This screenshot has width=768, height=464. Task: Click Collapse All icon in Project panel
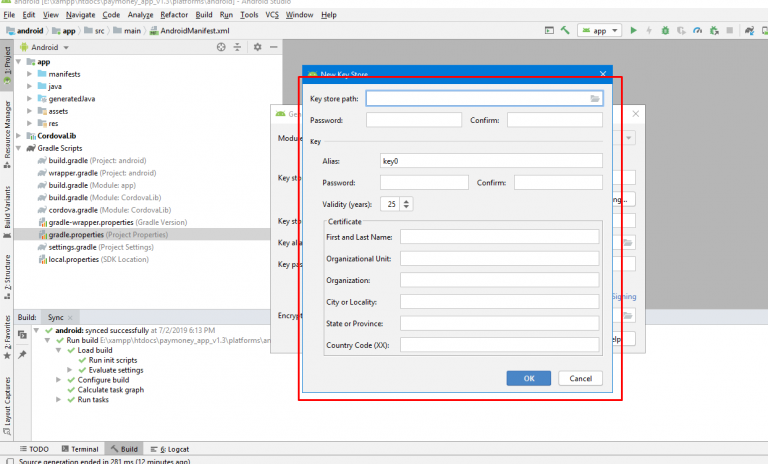coord(237,47)
